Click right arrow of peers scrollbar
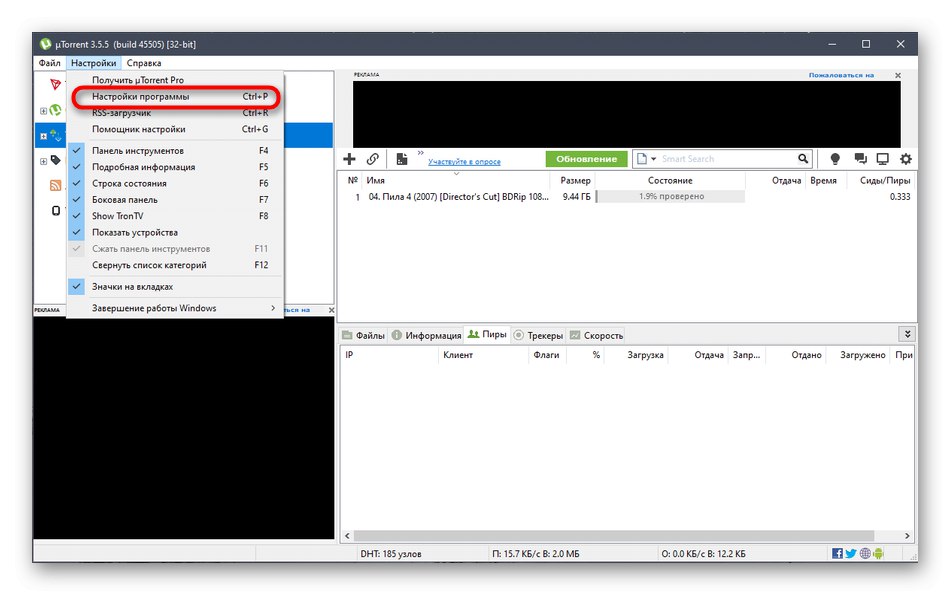 (x=907, y=536)
